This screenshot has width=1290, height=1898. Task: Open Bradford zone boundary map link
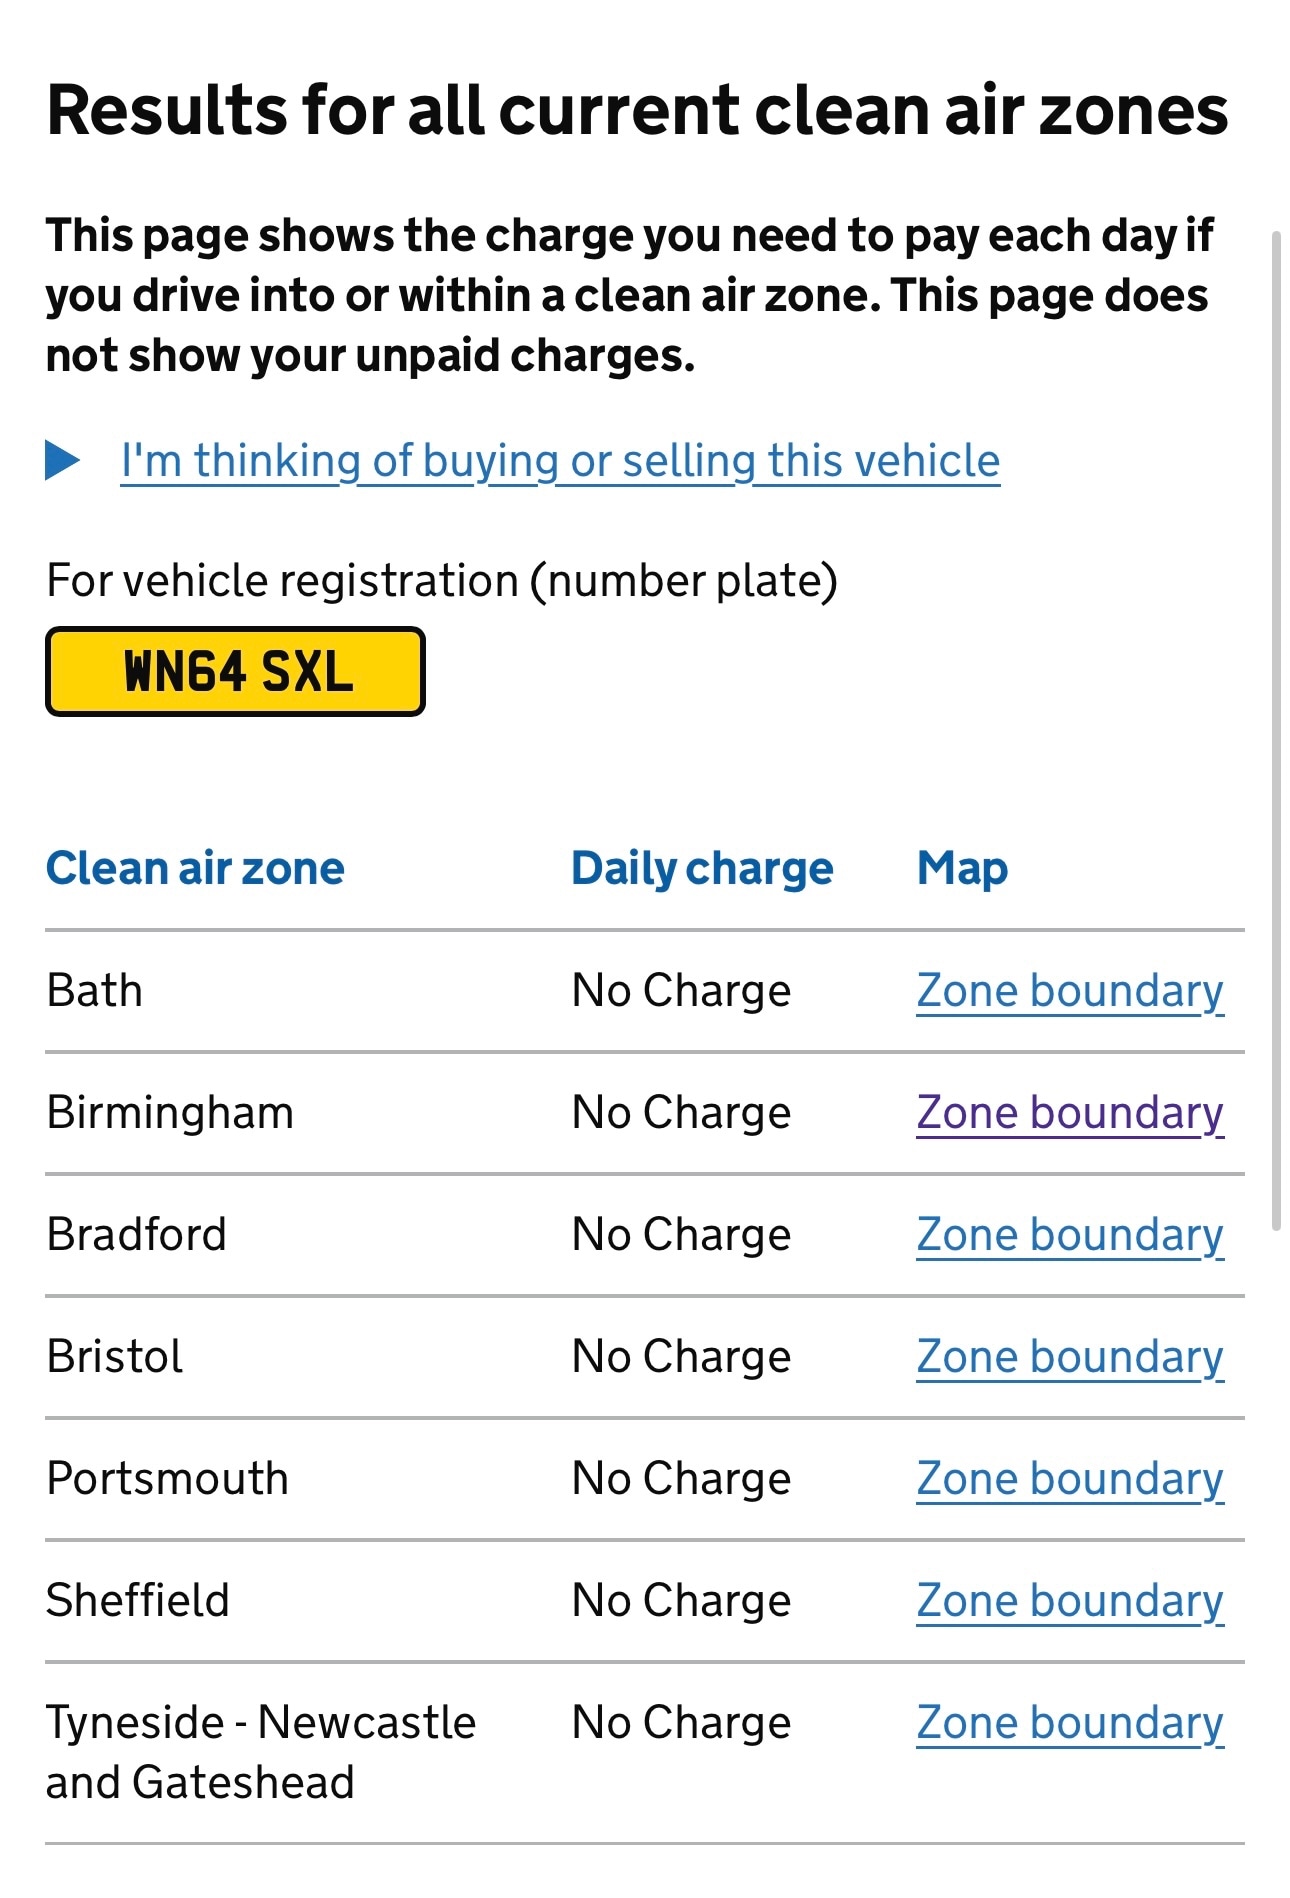pyautogui.click(x=1069, y=1235)
